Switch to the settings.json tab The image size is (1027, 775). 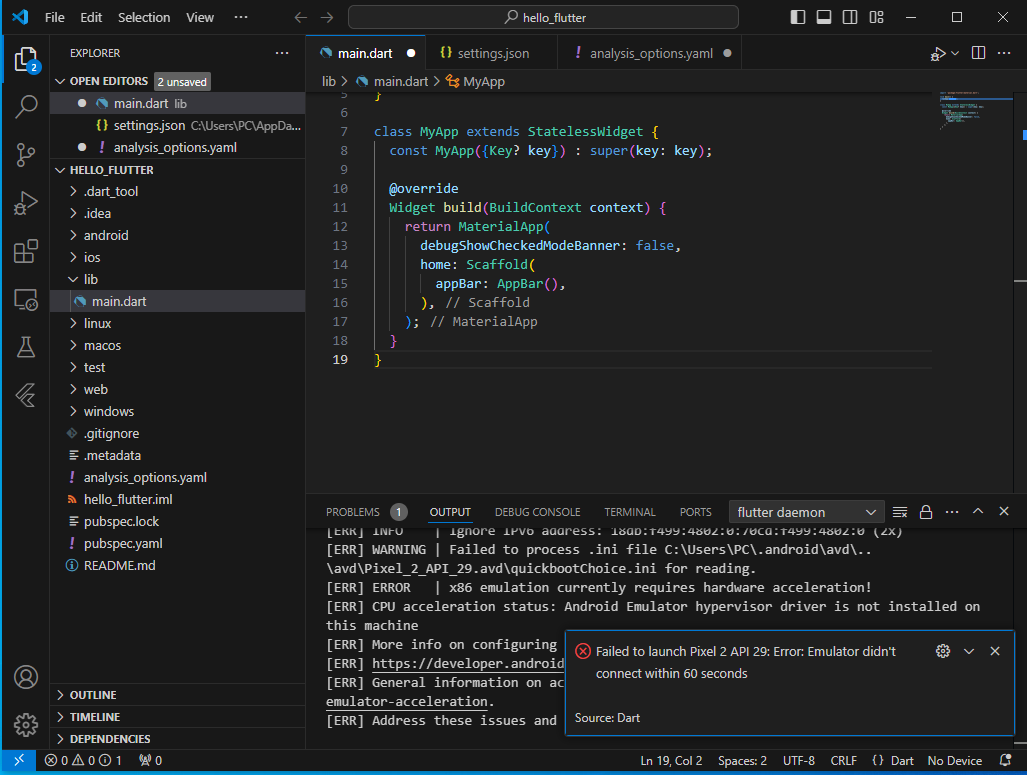491,53
